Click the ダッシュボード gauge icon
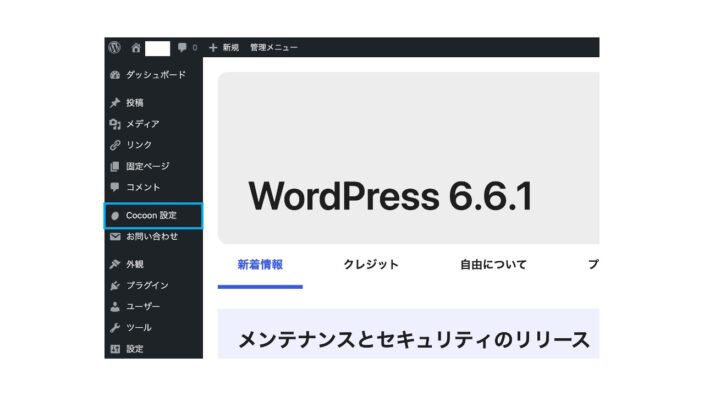This screenshot has height=396, width=704. click(x=115, y=75)
